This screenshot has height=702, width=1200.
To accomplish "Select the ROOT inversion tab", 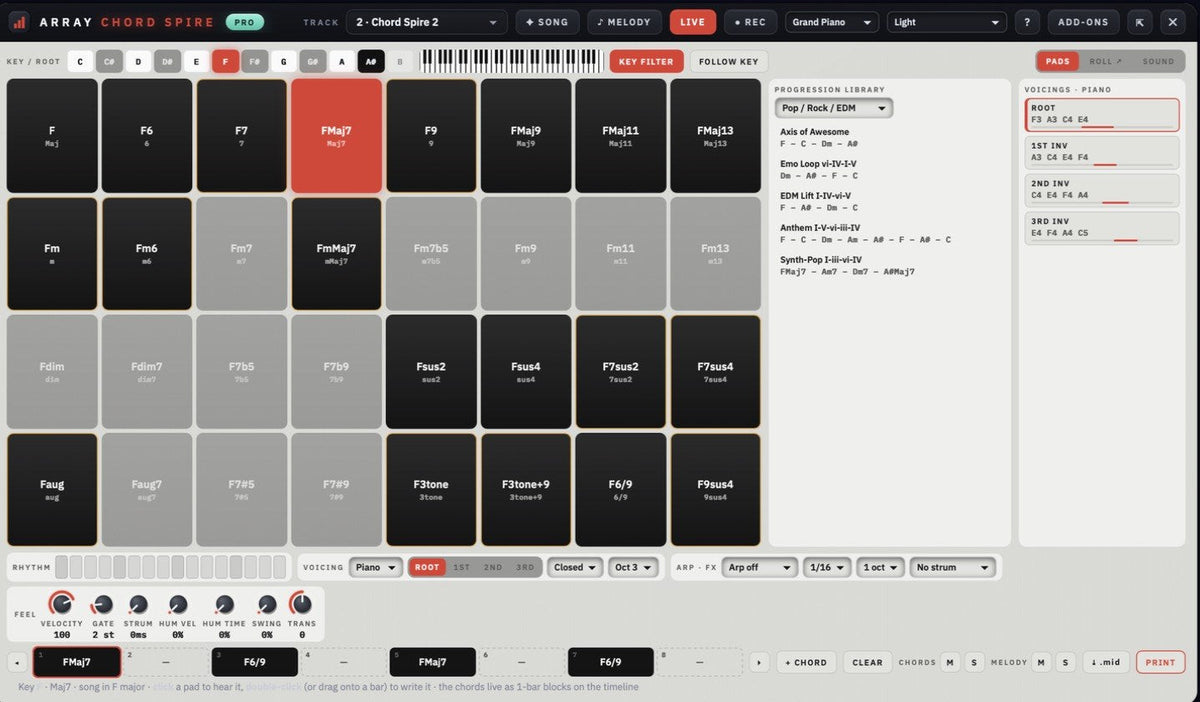I will coord(427,567).
